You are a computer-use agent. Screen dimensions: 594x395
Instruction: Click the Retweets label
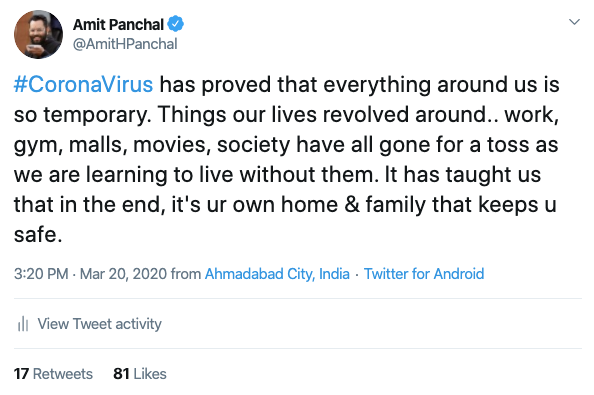[63, 374]
